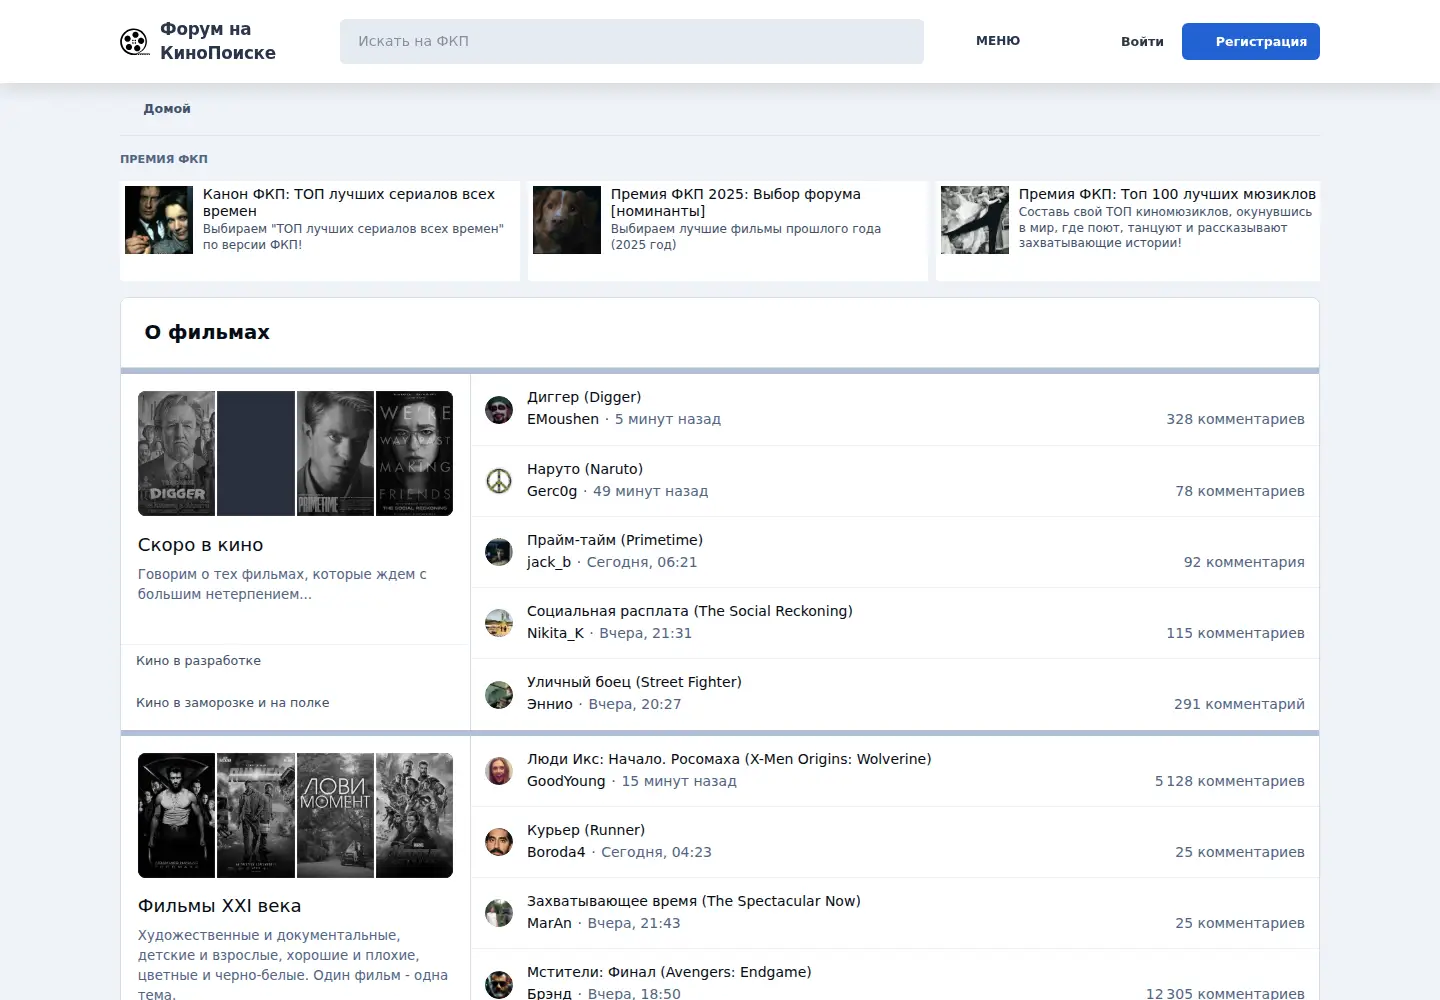This screenshot has width=1440, height=1000.
Task: Open jack_b's avatar in Primetime row
Action: 499,552
